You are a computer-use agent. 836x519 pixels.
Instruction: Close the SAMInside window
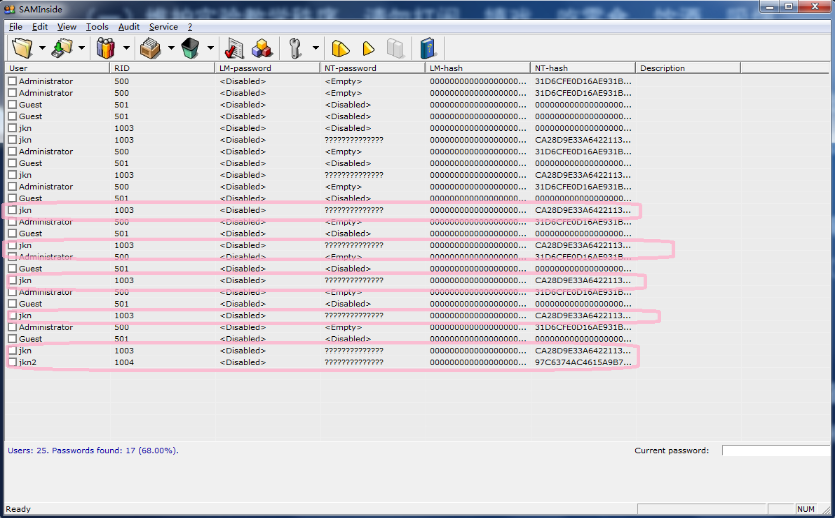click(x=815, y=6)
